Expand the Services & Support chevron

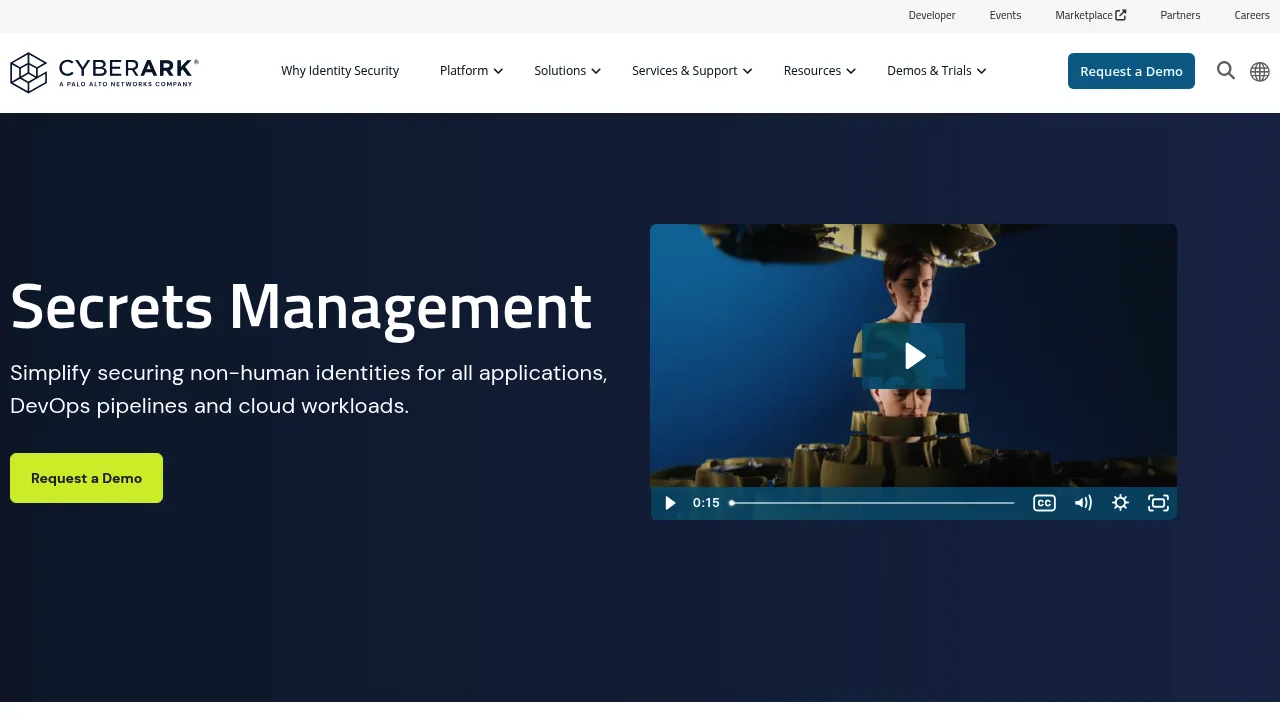[x=747, y=71]
